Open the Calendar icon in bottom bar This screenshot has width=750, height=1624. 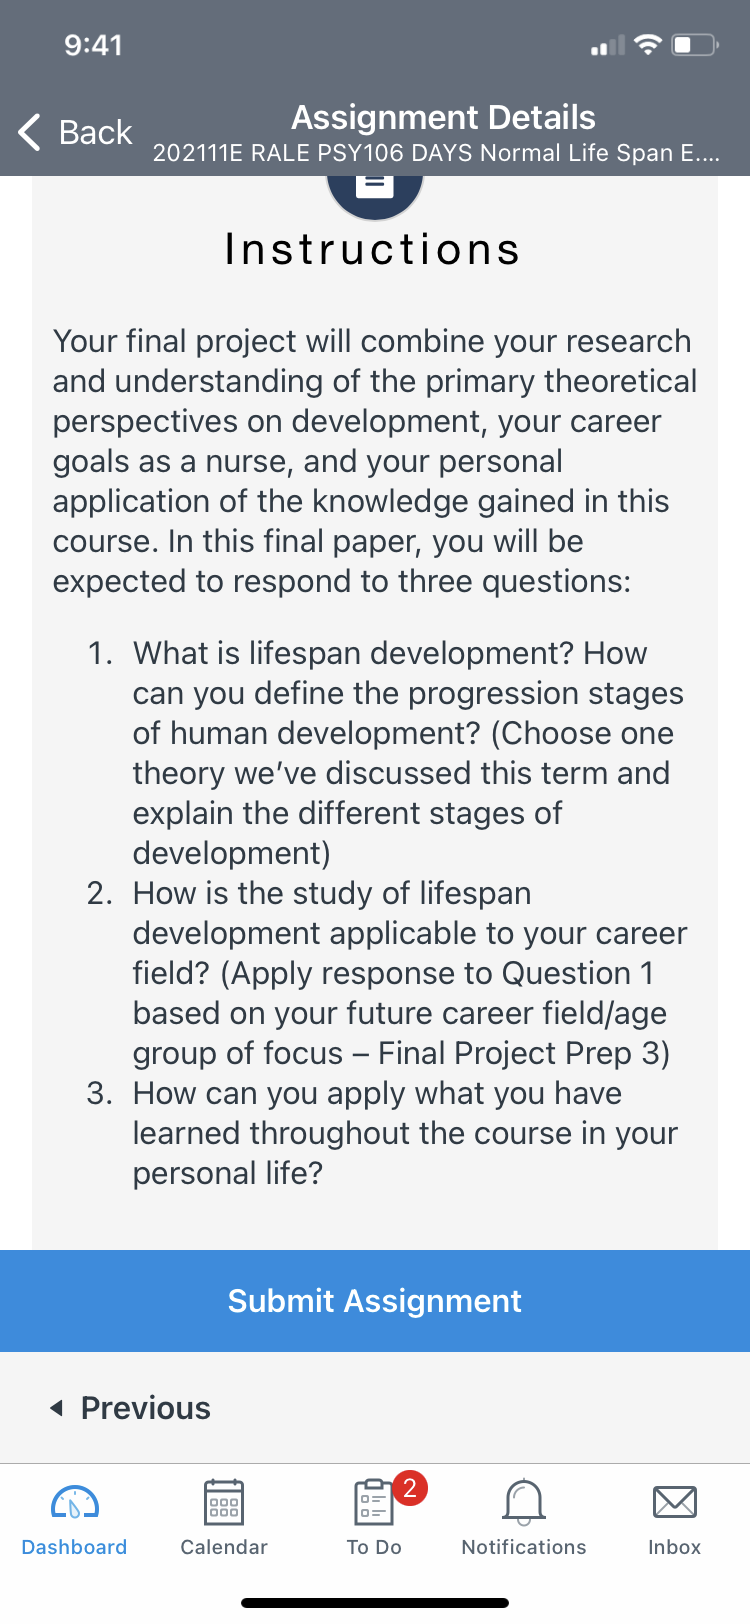(224, 1502)
